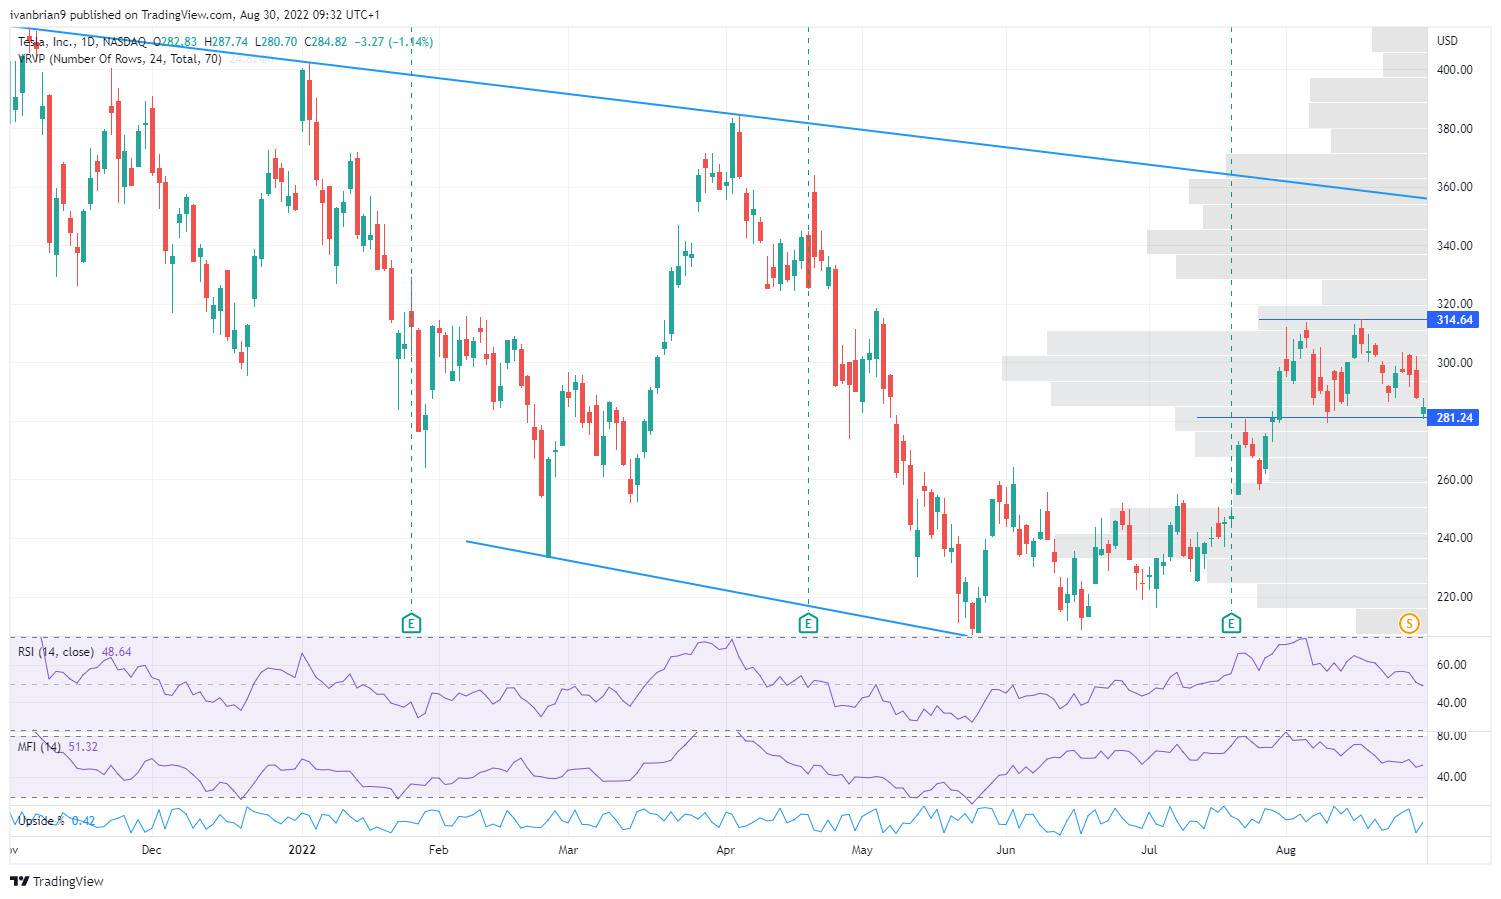Click the TradingView logo at bottom left

click(57, 881)
